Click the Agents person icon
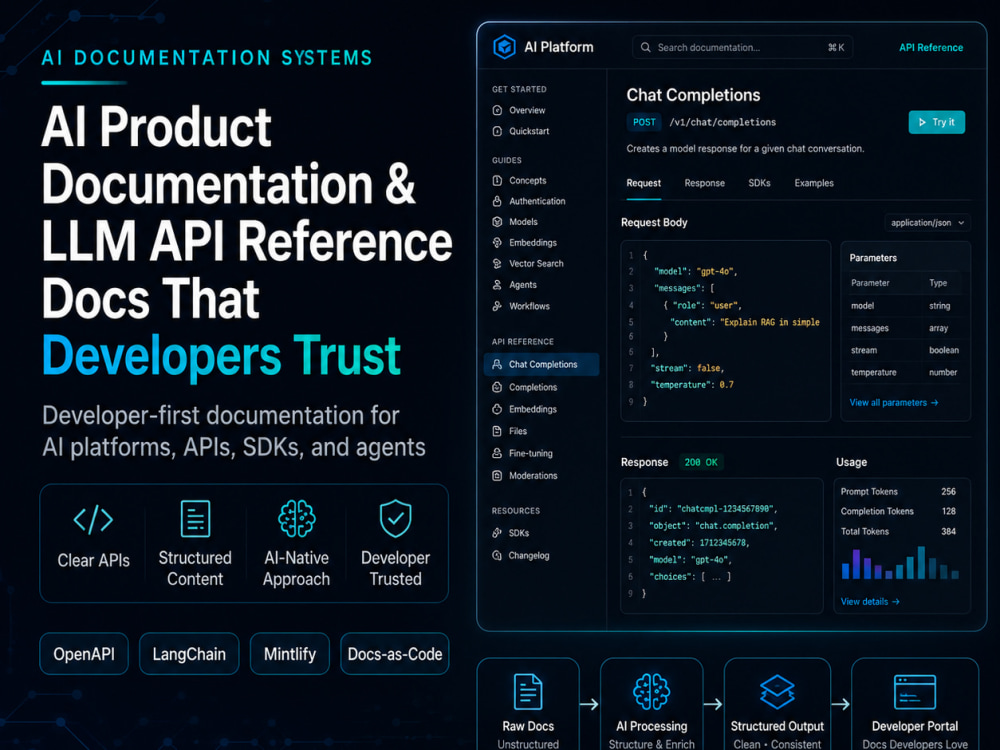The image size is (1000, 750). coord(497,285)
